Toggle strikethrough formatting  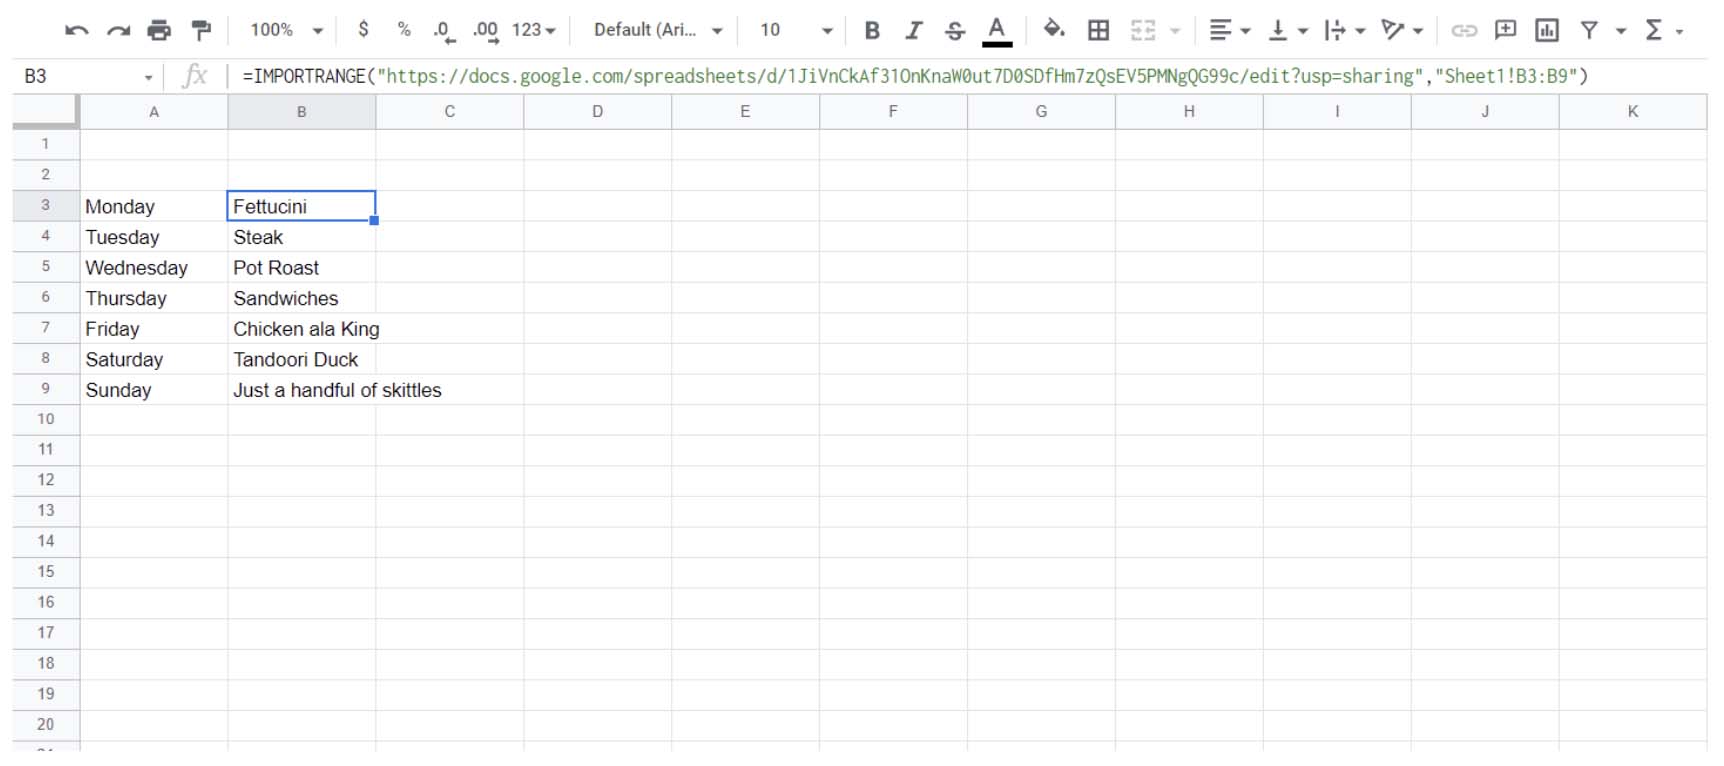point(955,30)
